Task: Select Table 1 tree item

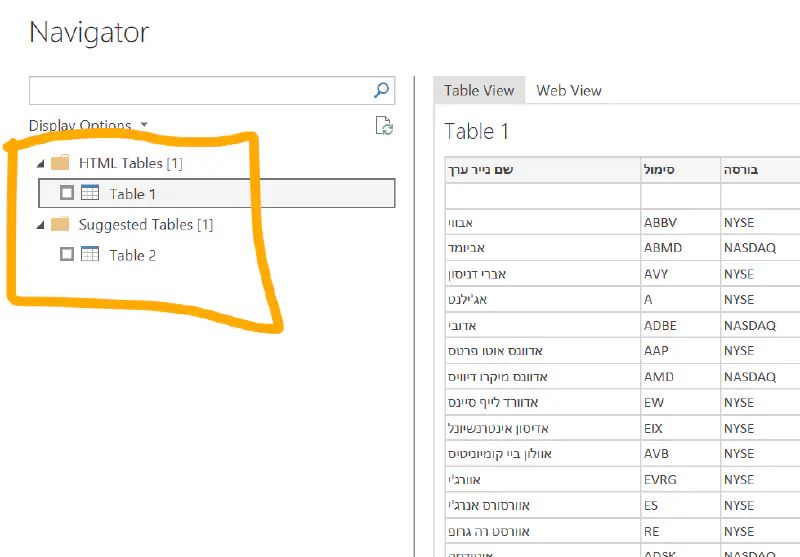Action: point(217,193)
